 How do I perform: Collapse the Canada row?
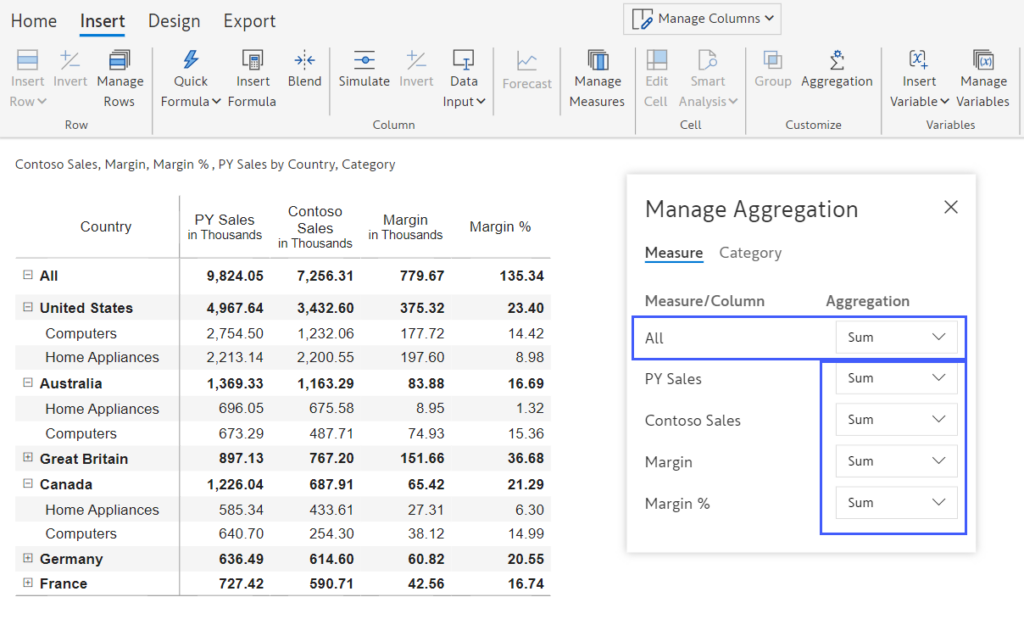27,483
